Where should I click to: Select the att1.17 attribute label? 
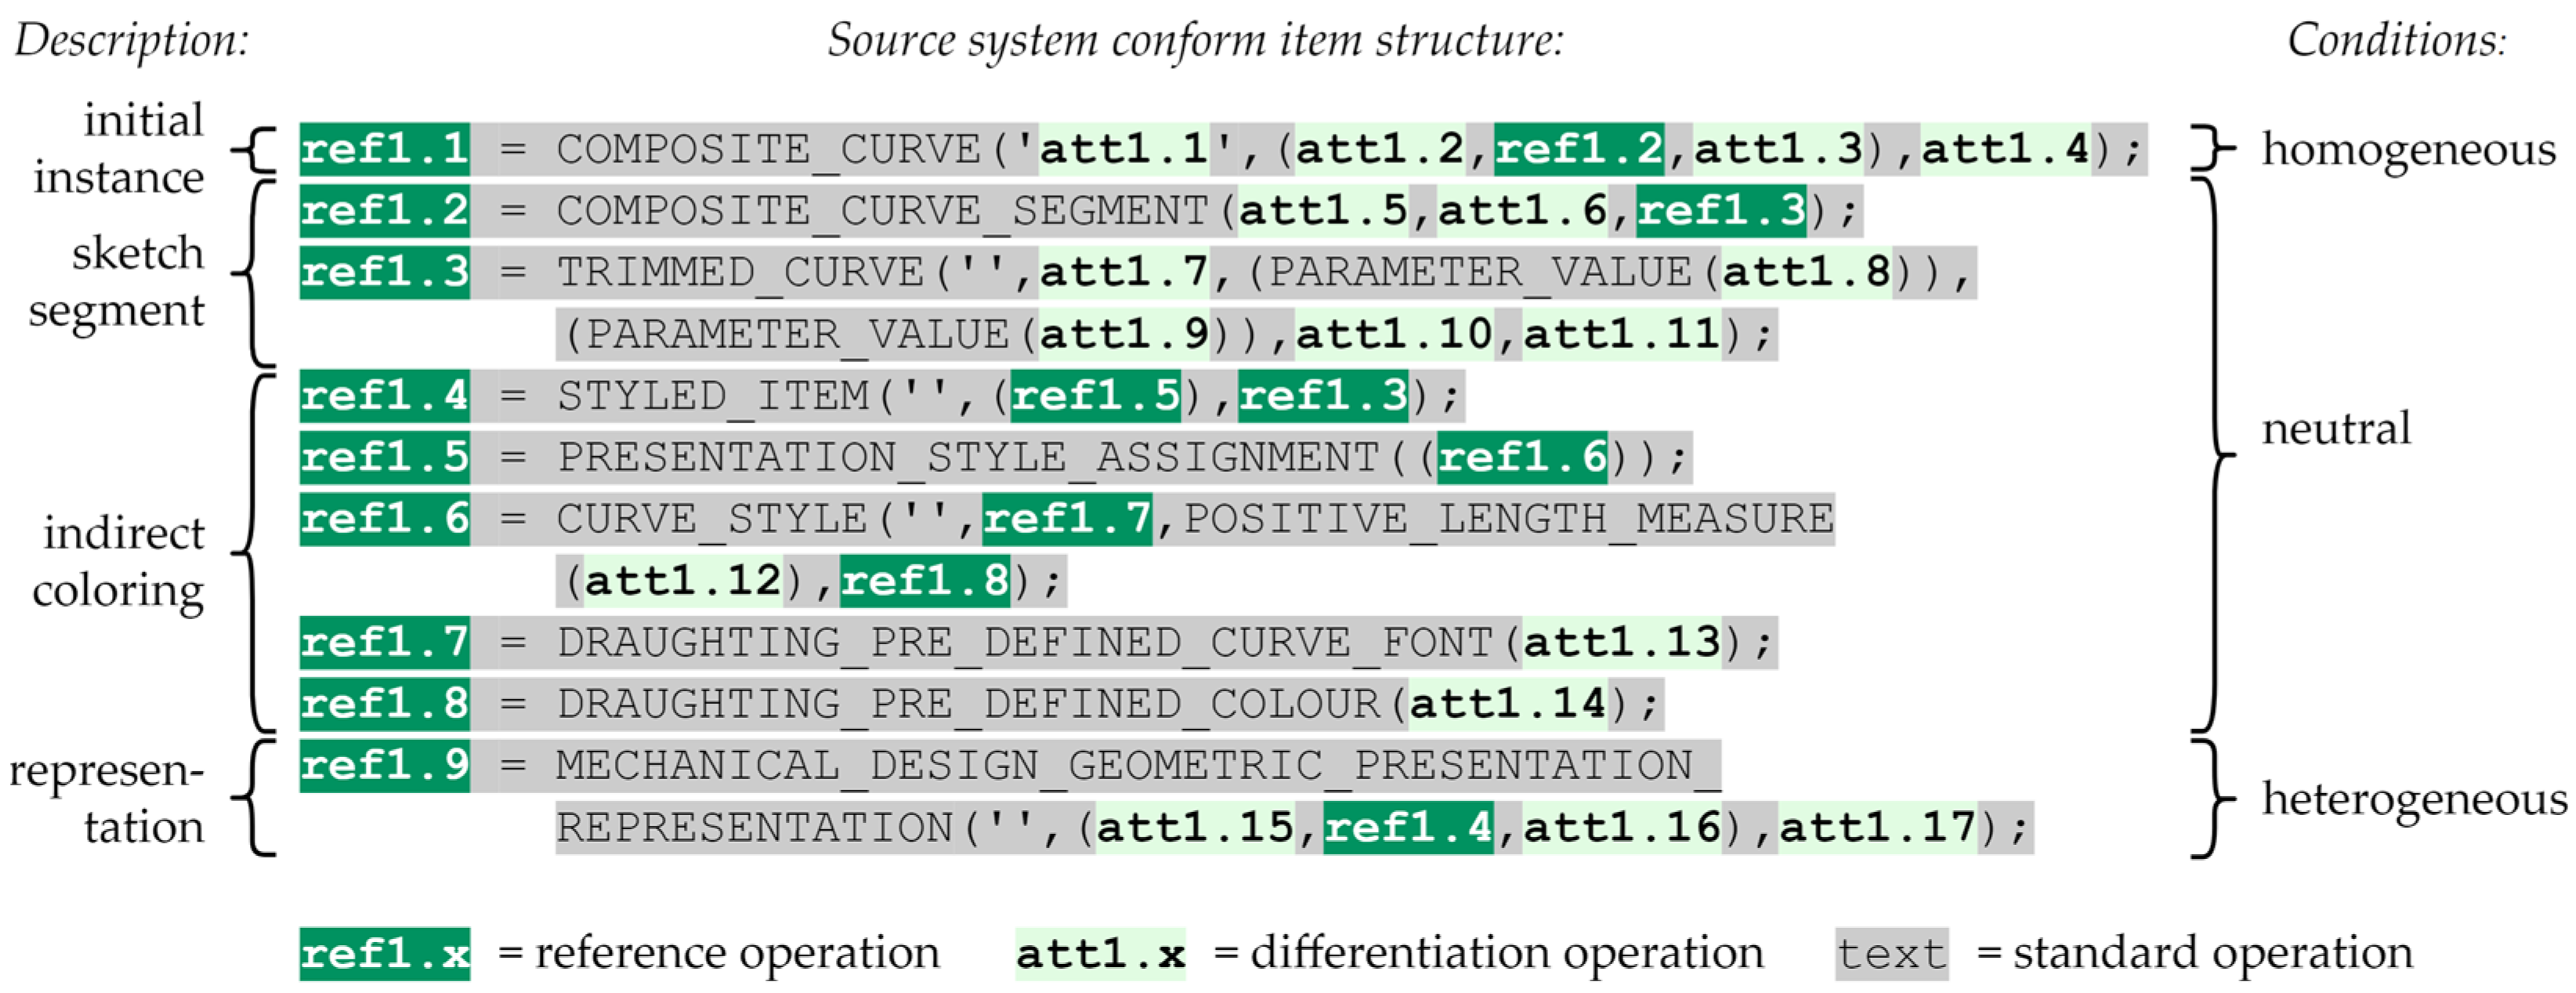point(1877,828)
